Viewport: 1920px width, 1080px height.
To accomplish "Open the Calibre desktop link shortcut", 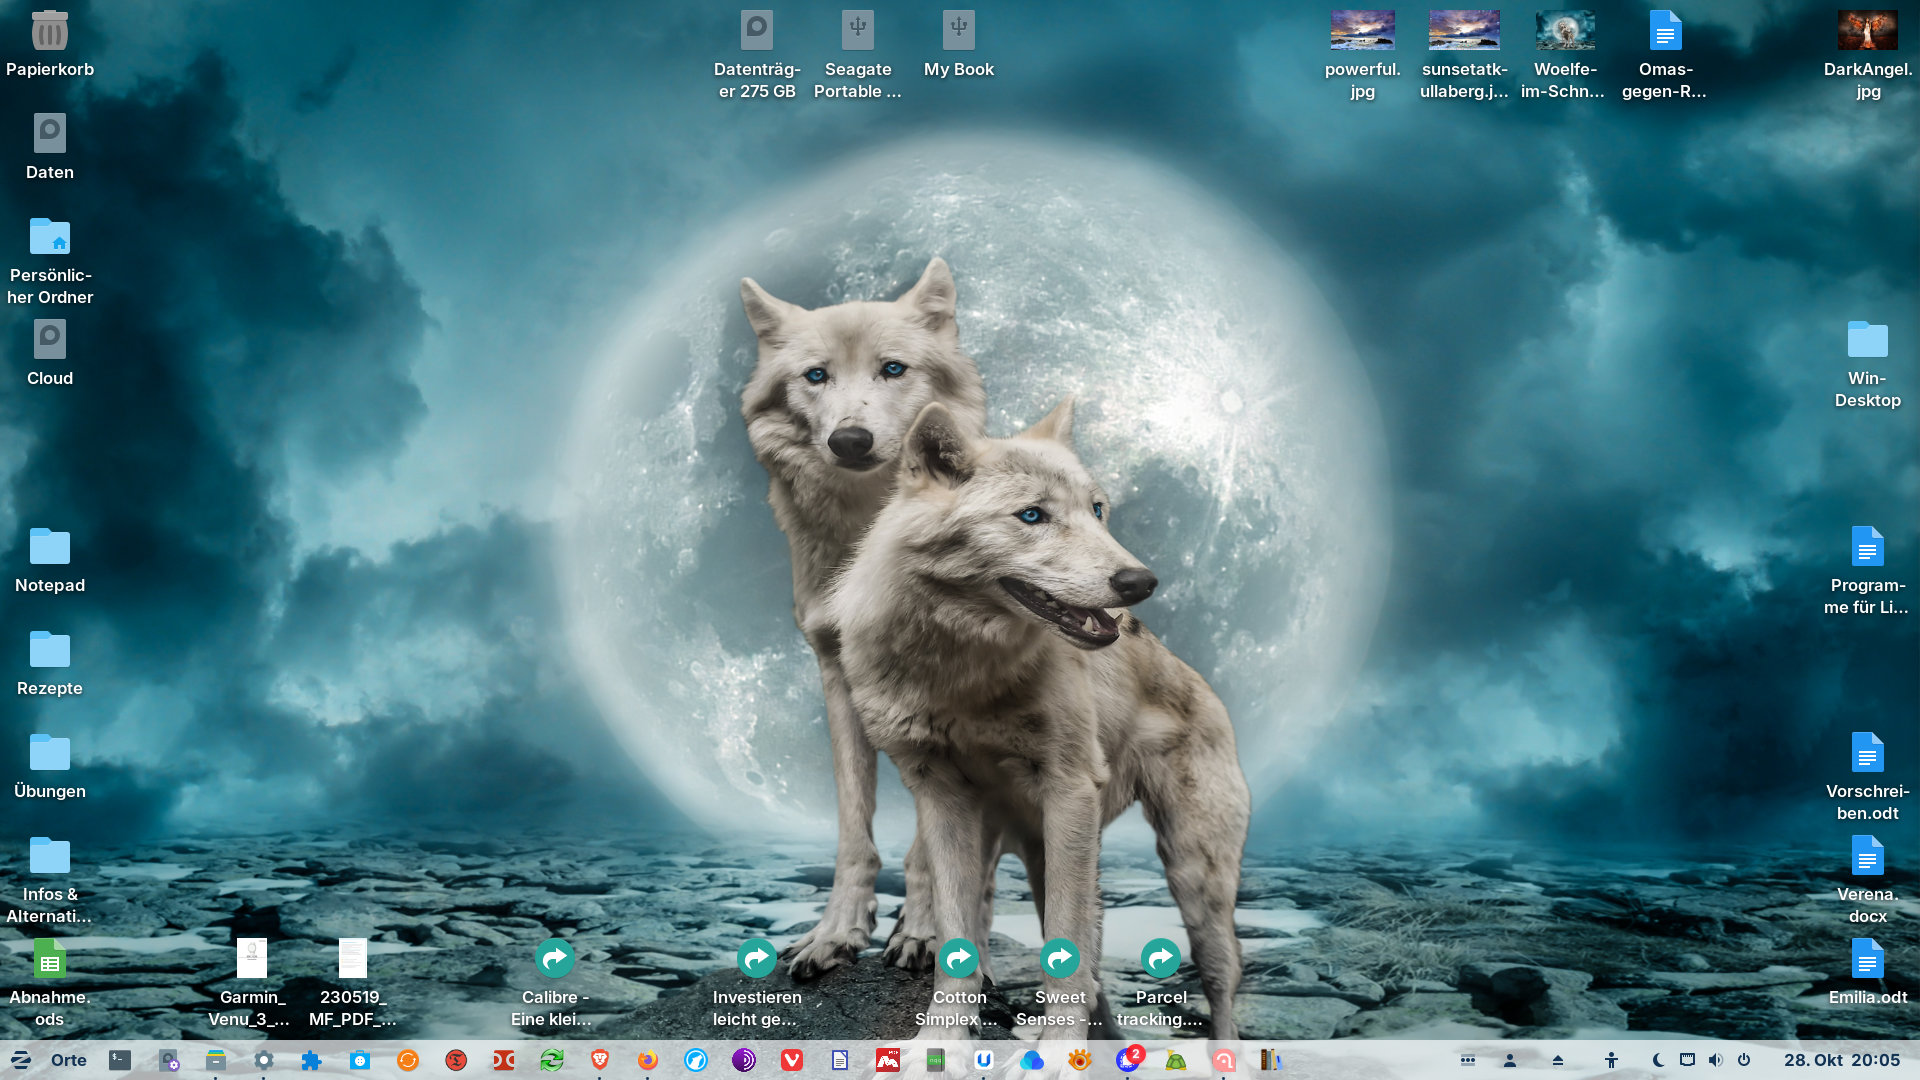I will pos(554,959).
